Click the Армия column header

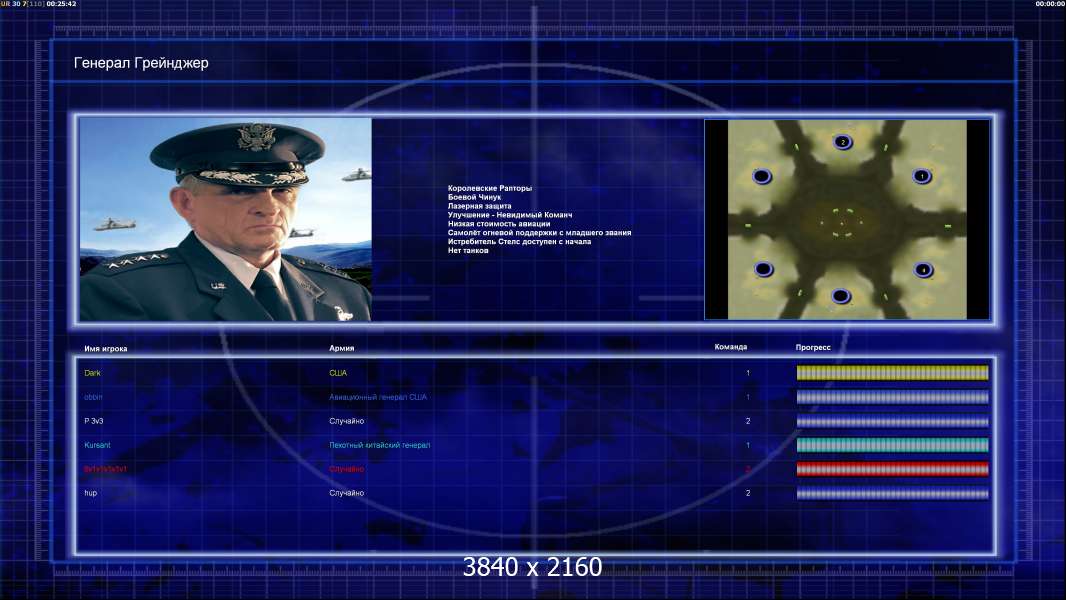pos(341,348)
